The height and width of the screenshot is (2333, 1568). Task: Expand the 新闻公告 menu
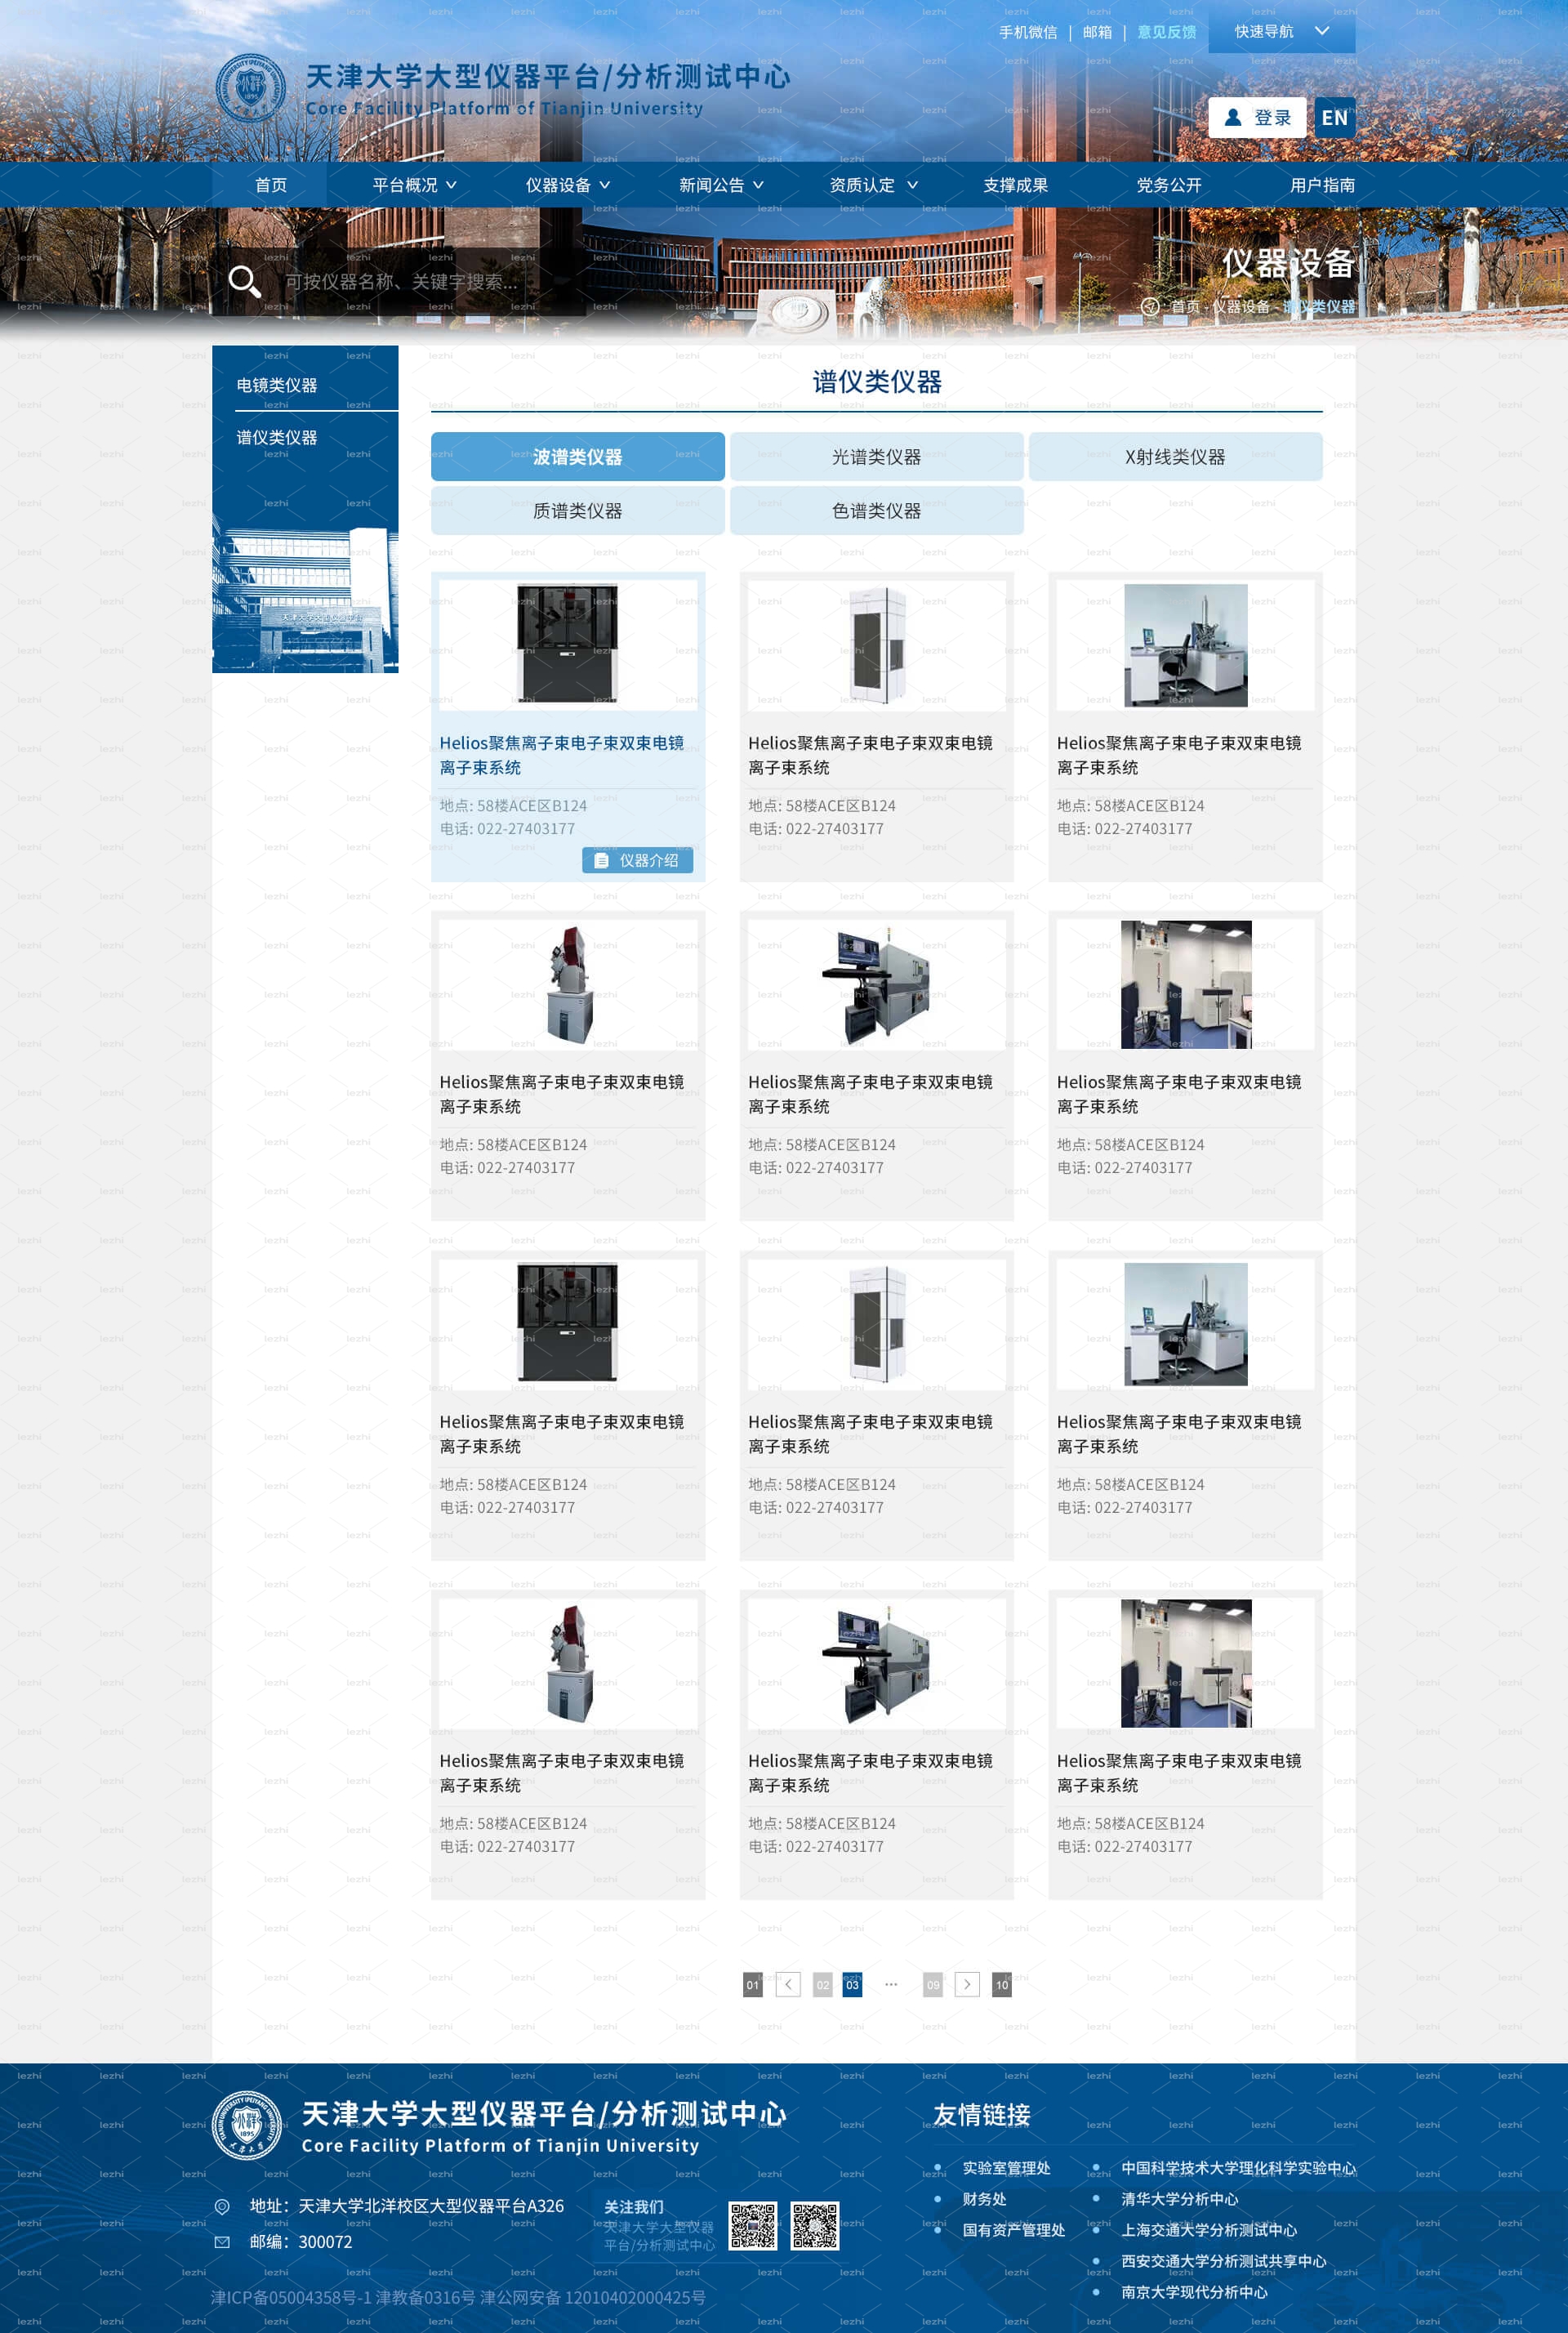pos(721,185)
